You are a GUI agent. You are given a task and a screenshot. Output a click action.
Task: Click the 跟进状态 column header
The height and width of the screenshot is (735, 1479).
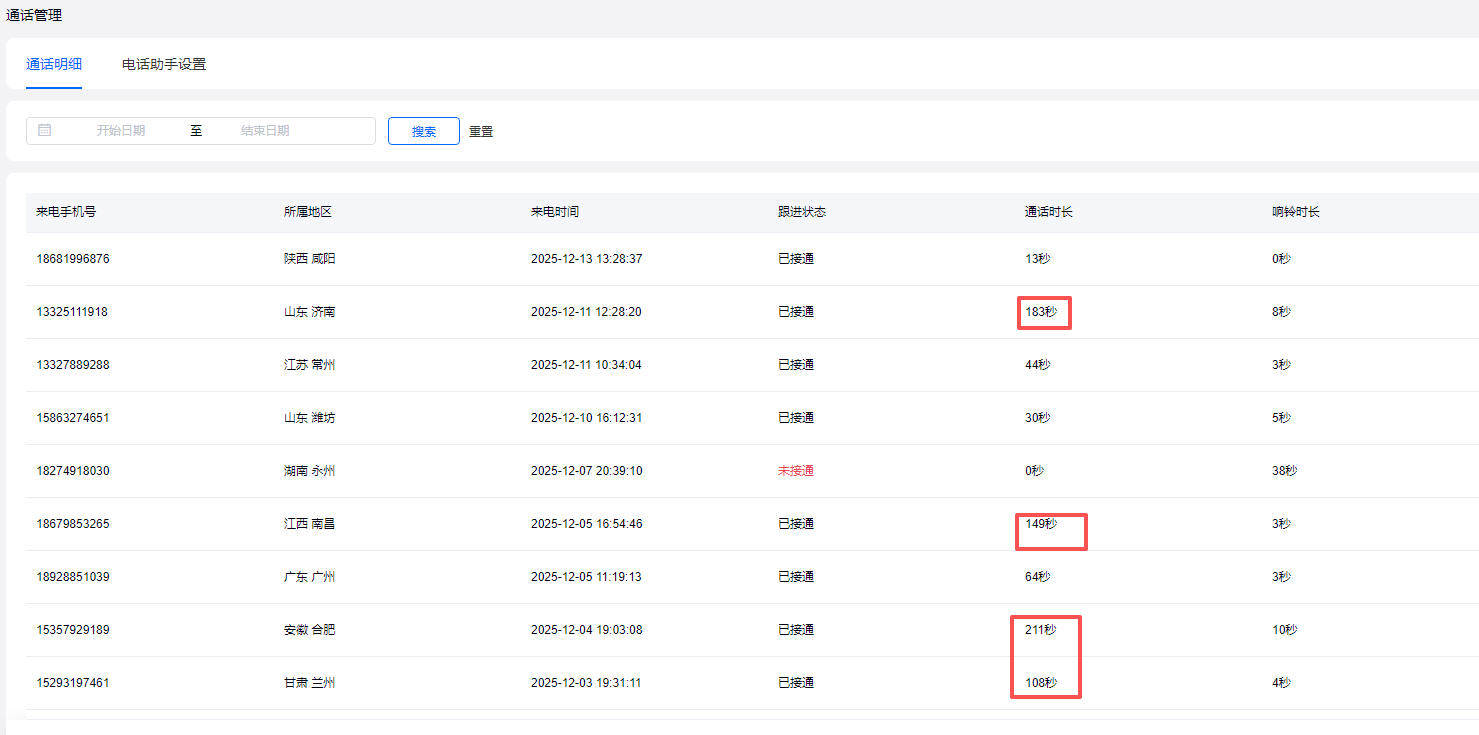[802, 212]
